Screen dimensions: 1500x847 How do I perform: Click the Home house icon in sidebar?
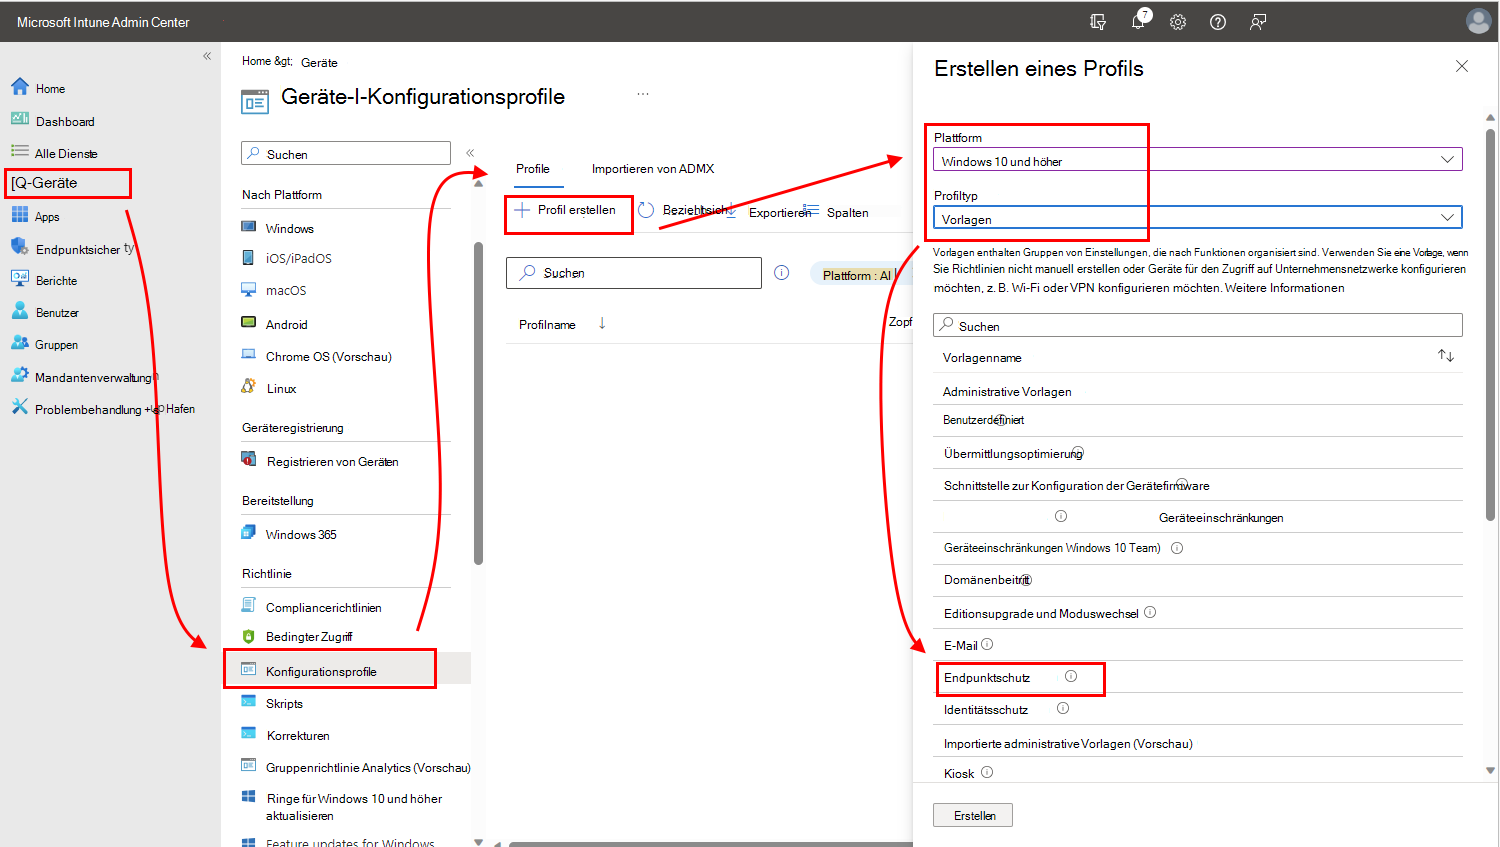[x=20, y=87]
